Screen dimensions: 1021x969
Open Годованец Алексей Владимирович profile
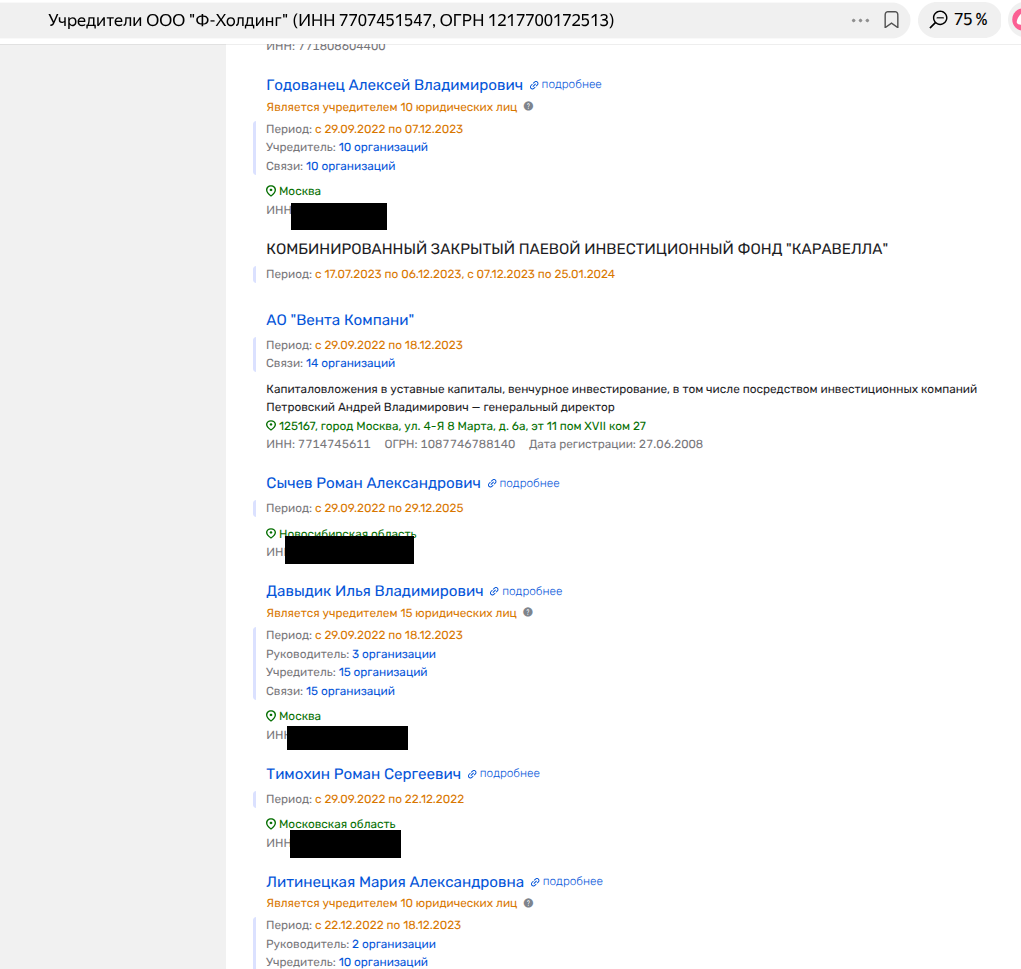coord(394,85)
